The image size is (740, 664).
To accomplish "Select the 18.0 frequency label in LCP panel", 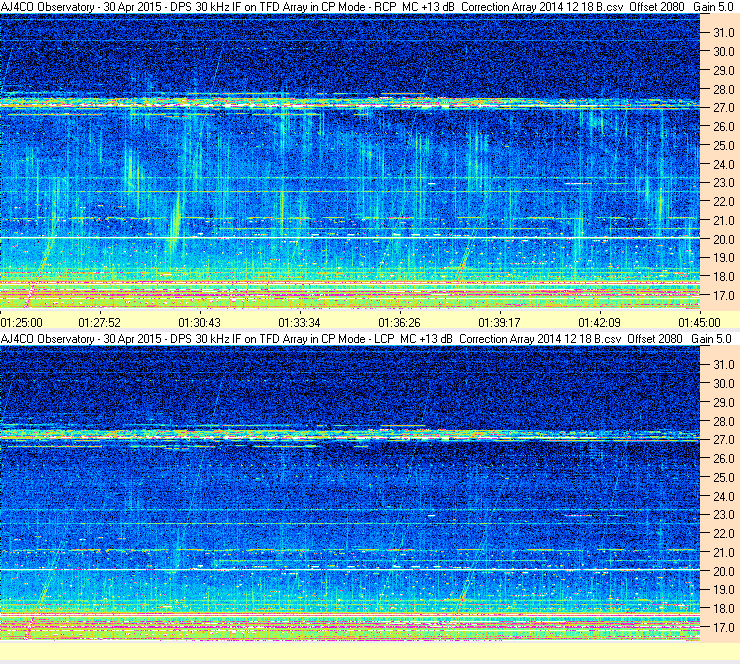I will 722,608.
